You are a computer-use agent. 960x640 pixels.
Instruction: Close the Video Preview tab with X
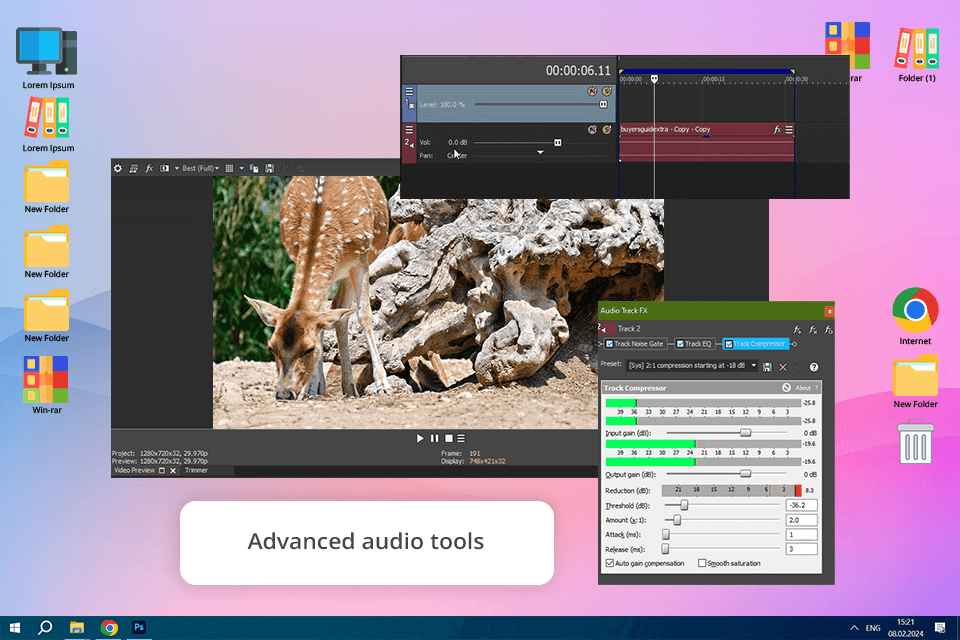(x=173, y=471)
